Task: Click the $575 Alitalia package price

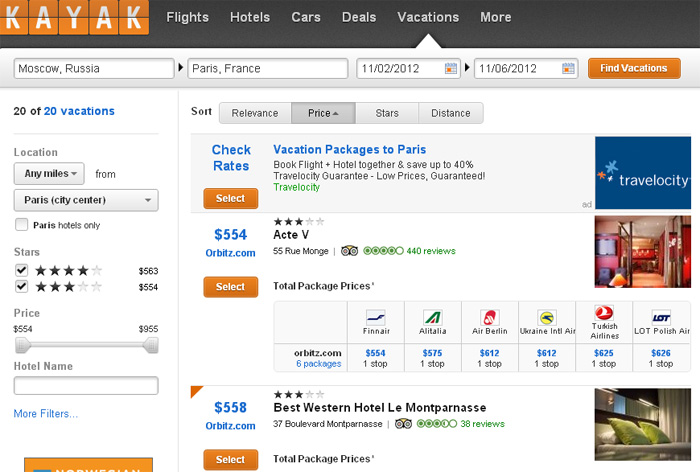Action: (x=433, y=353)
